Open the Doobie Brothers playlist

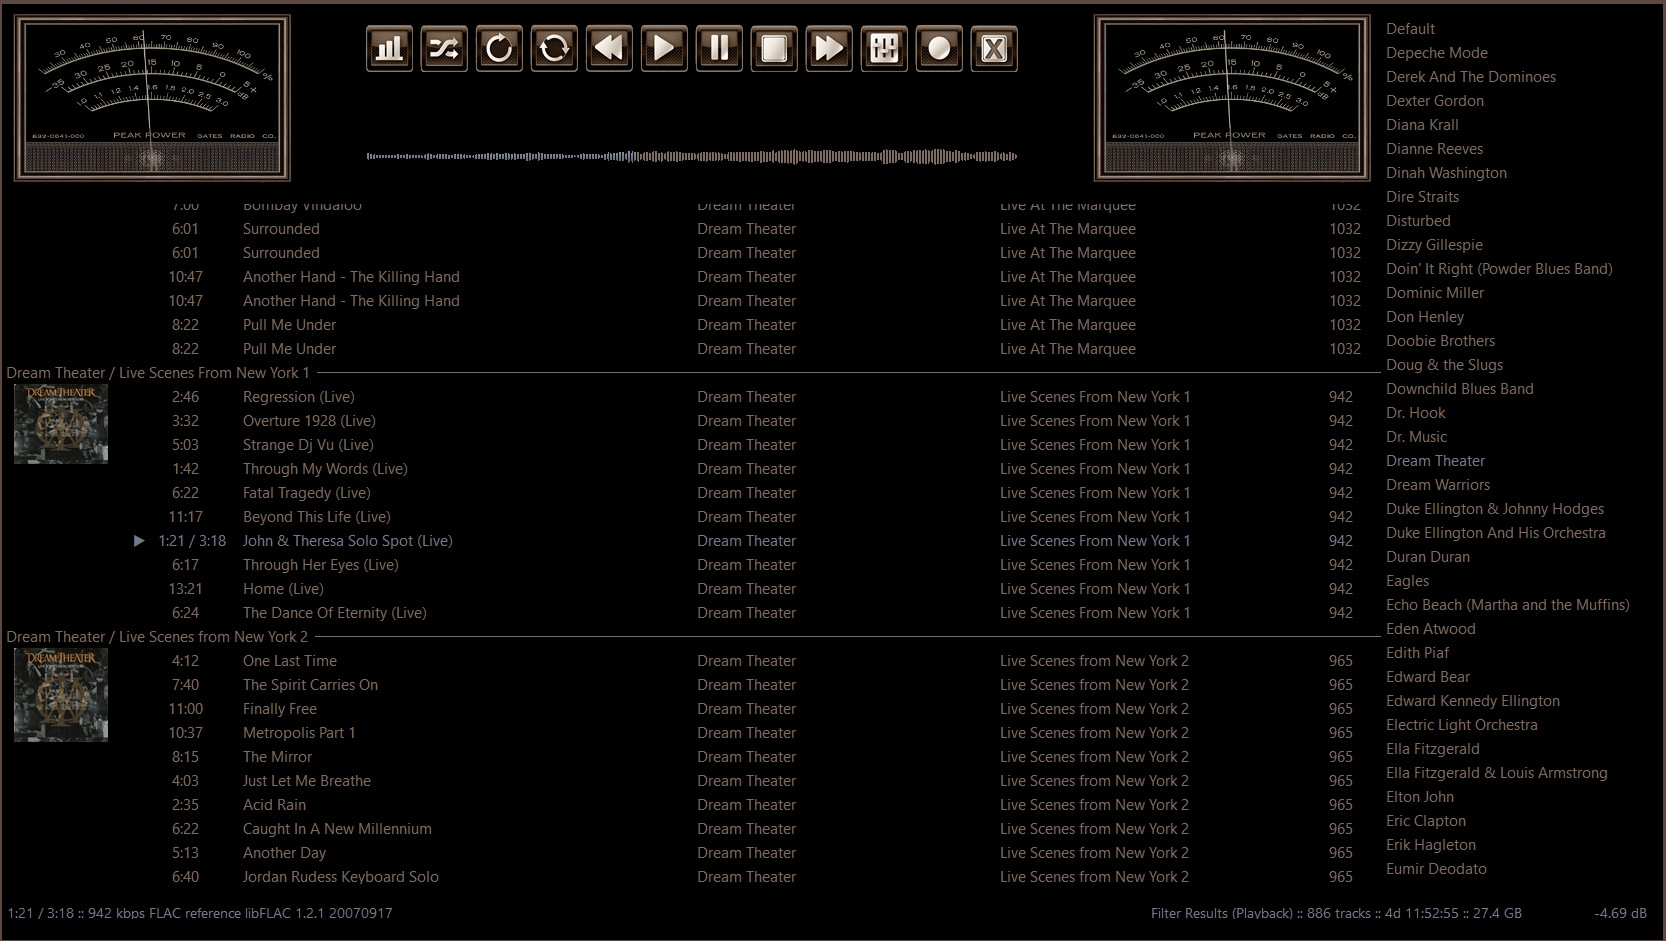[1440, 341]
